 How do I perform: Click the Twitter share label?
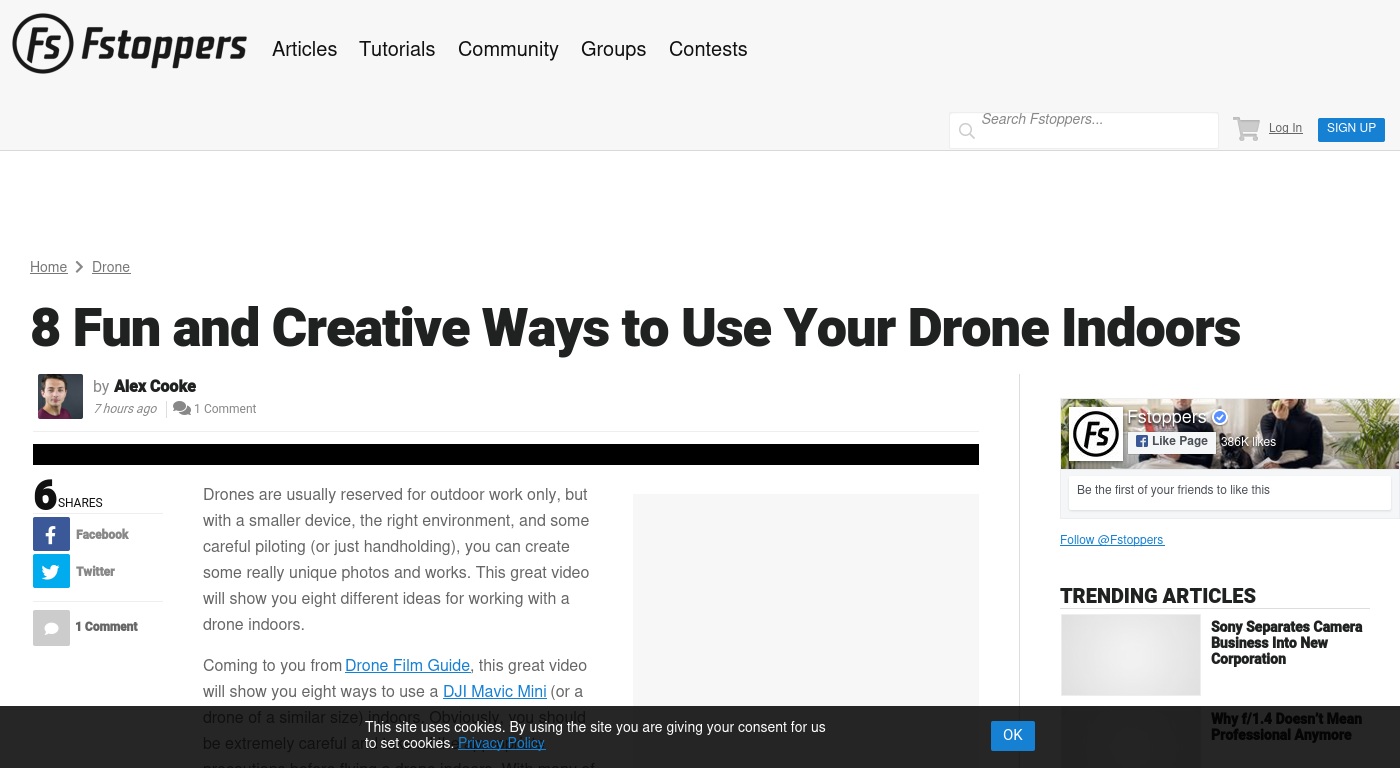(x=95, y=572)
